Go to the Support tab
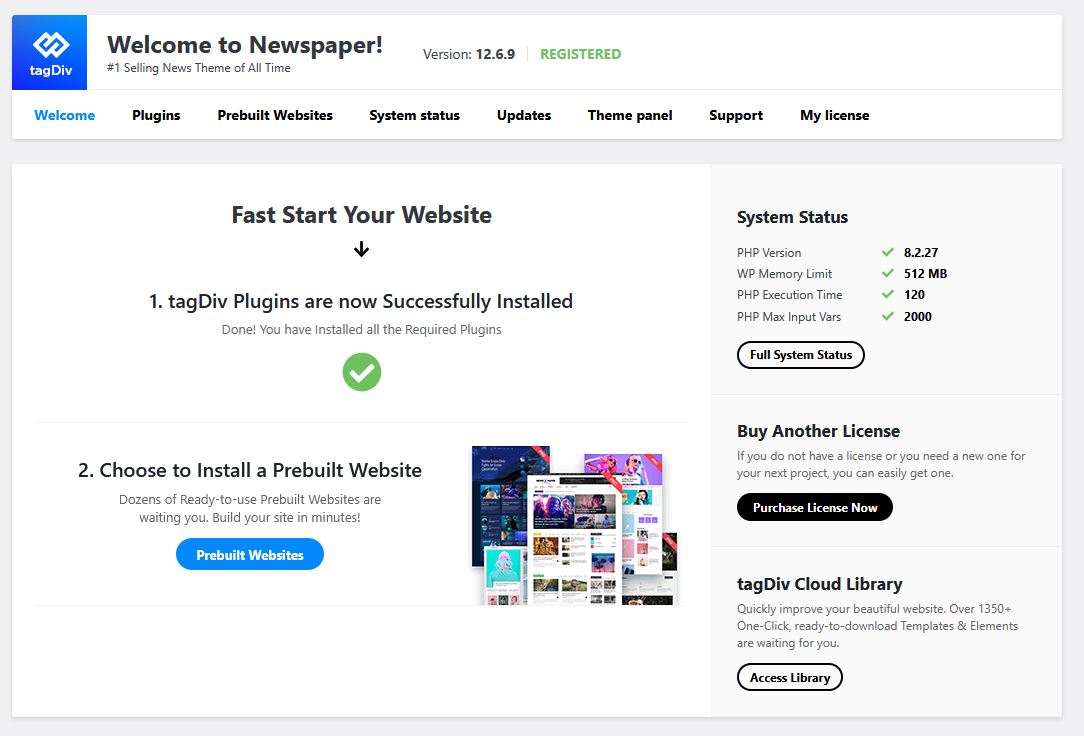 click(736, 115)
